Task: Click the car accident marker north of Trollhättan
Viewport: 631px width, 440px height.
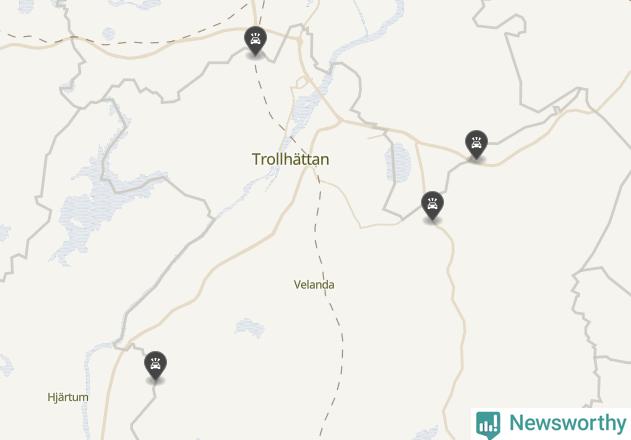Action: pos(255,40)
